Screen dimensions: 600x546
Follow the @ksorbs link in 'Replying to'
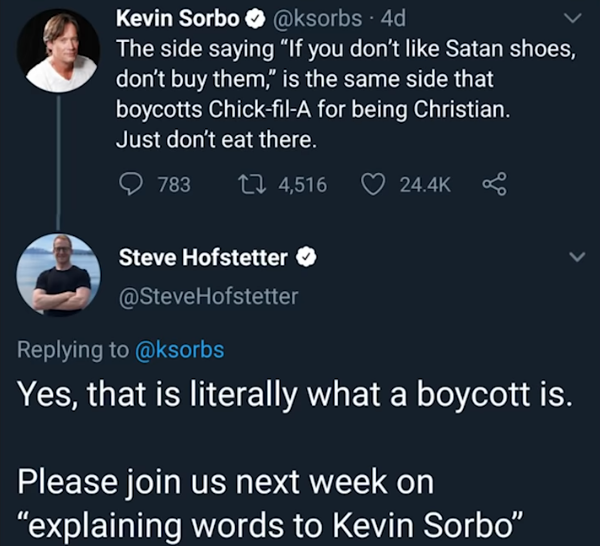[x=179, y=350]
